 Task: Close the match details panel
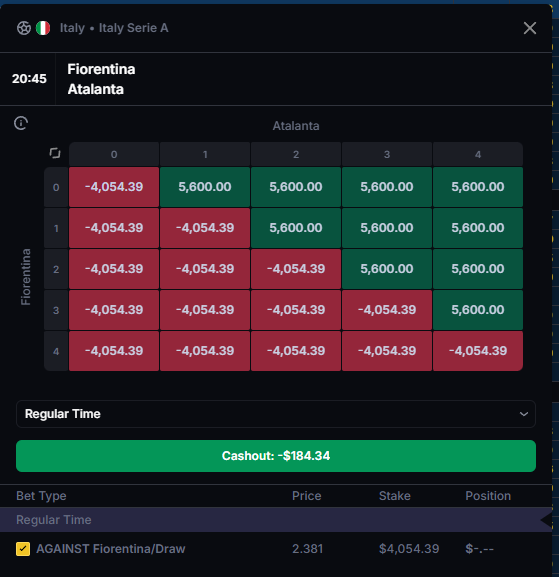tap(530, 28)
